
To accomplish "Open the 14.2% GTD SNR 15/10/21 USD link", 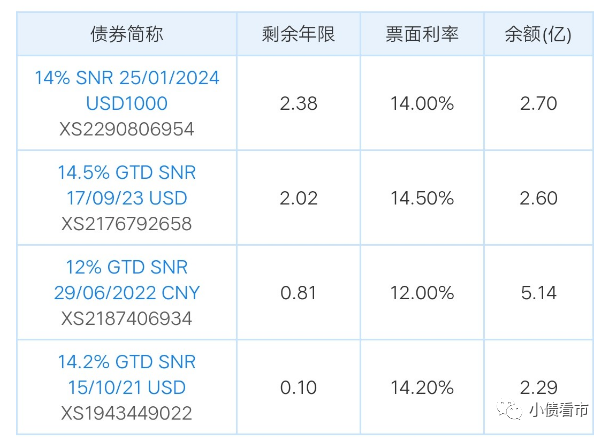I will [x=127, y=375].
